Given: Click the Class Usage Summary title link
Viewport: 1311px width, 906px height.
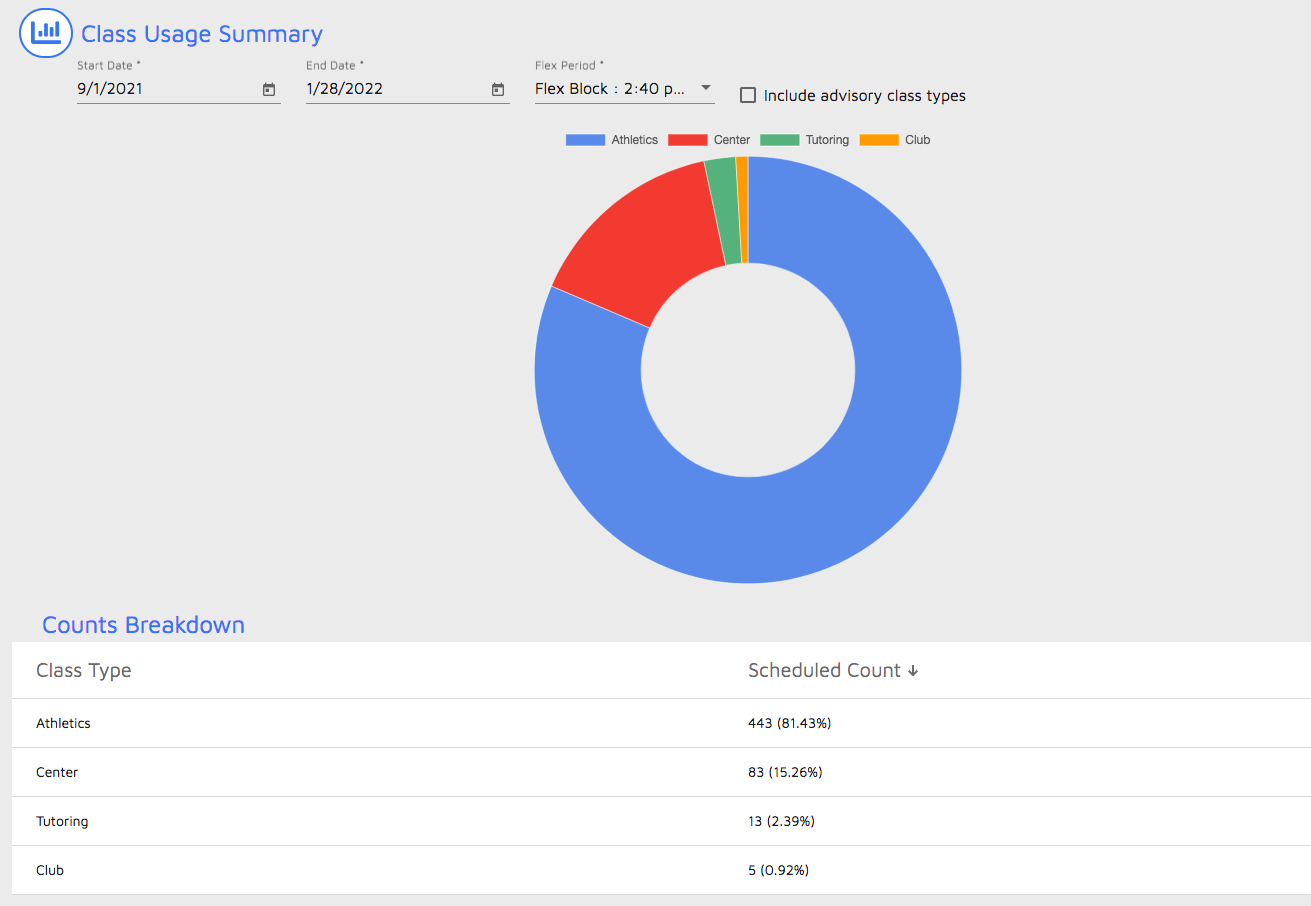Looking at the screenshot, I should [x=201, y=34].
